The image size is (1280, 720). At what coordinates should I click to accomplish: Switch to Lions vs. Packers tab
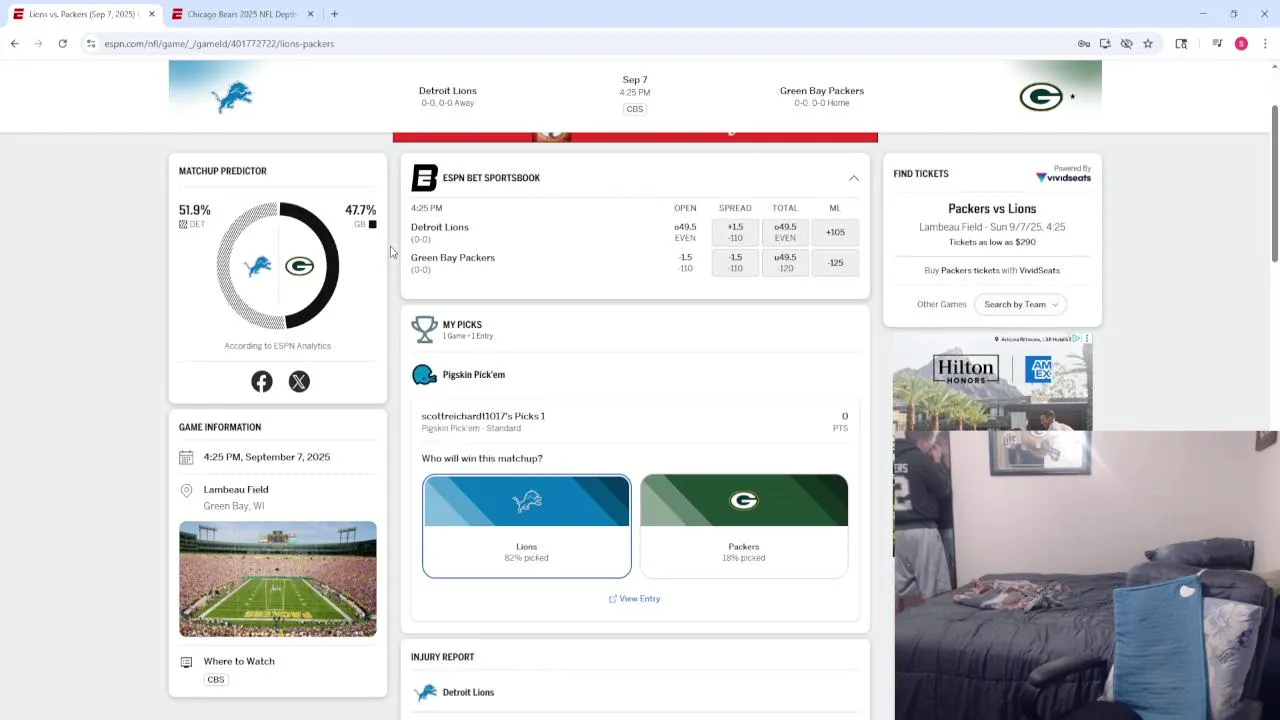tap(81, 14)
